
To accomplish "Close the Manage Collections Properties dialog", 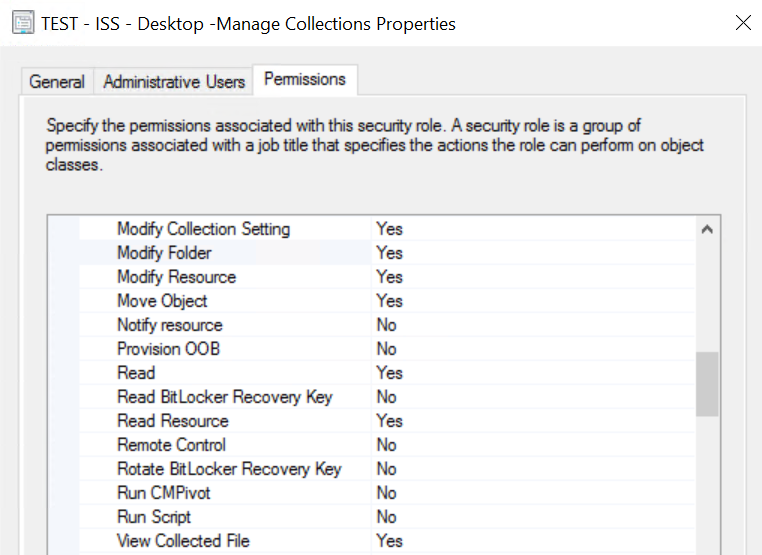I will tap(743, 22).
